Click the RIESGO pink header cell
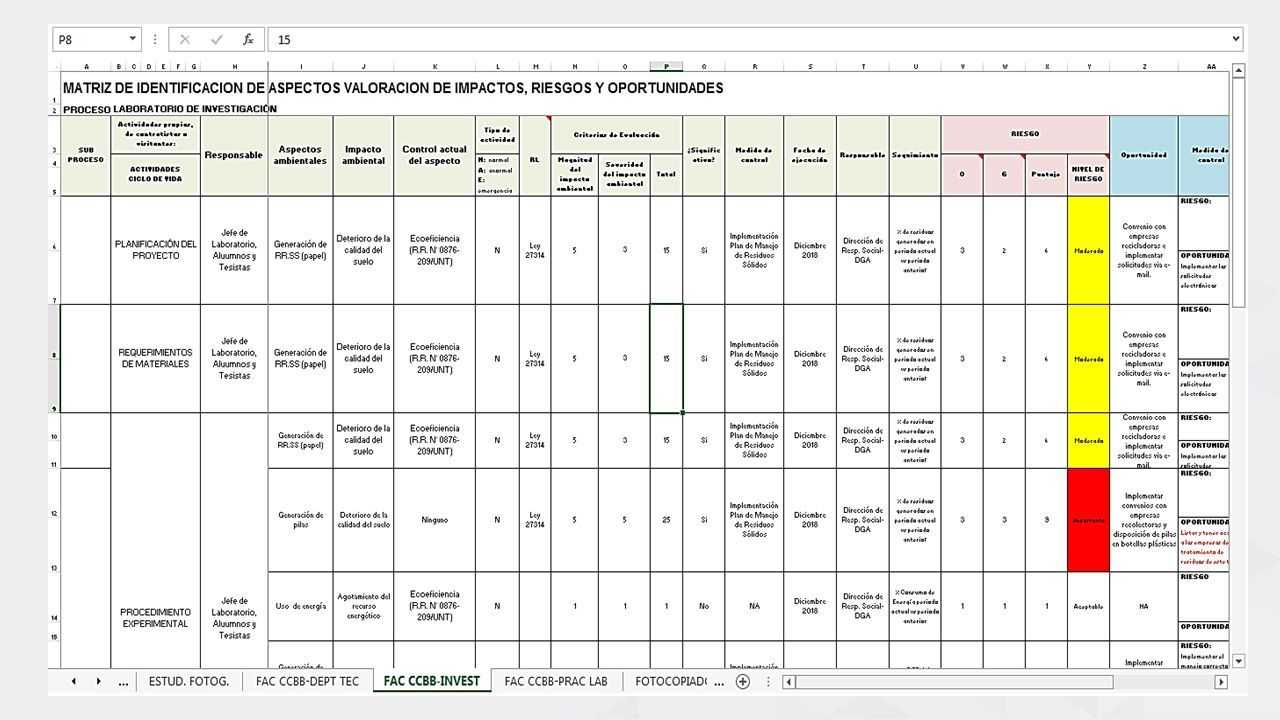Screen dimensions: 1280x720 click(x=1025, y=134)
